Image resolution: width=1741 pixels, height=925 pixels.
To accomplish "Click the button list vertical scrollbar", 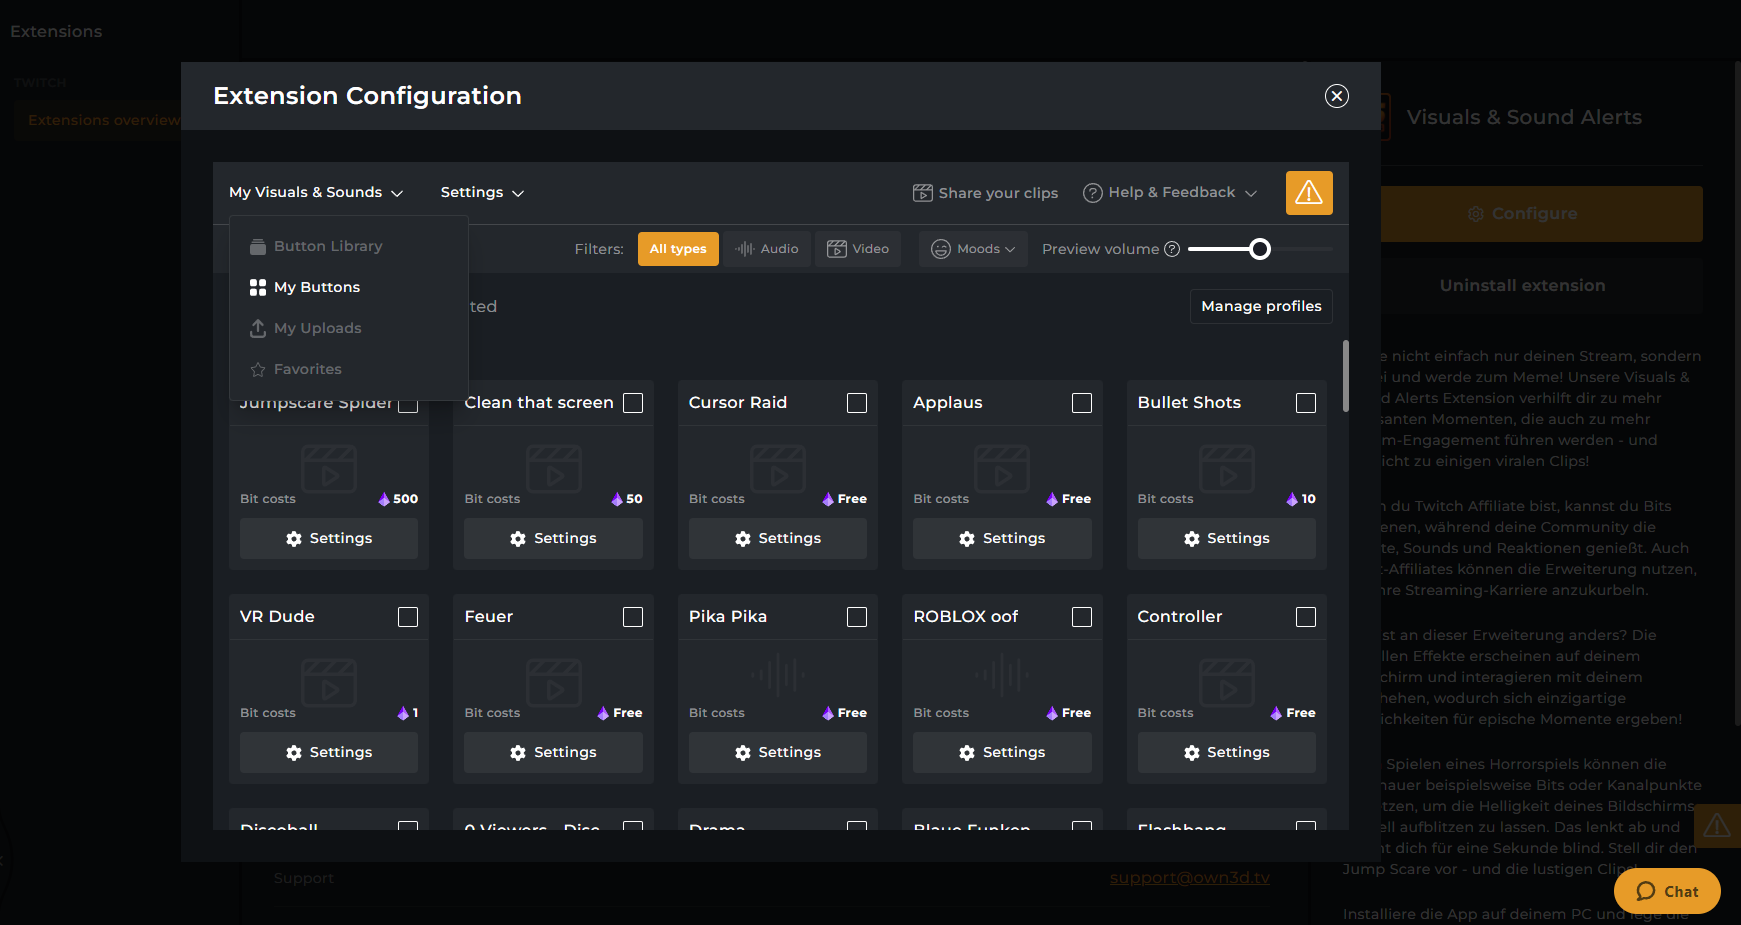I will click(x=1346, y=376).
